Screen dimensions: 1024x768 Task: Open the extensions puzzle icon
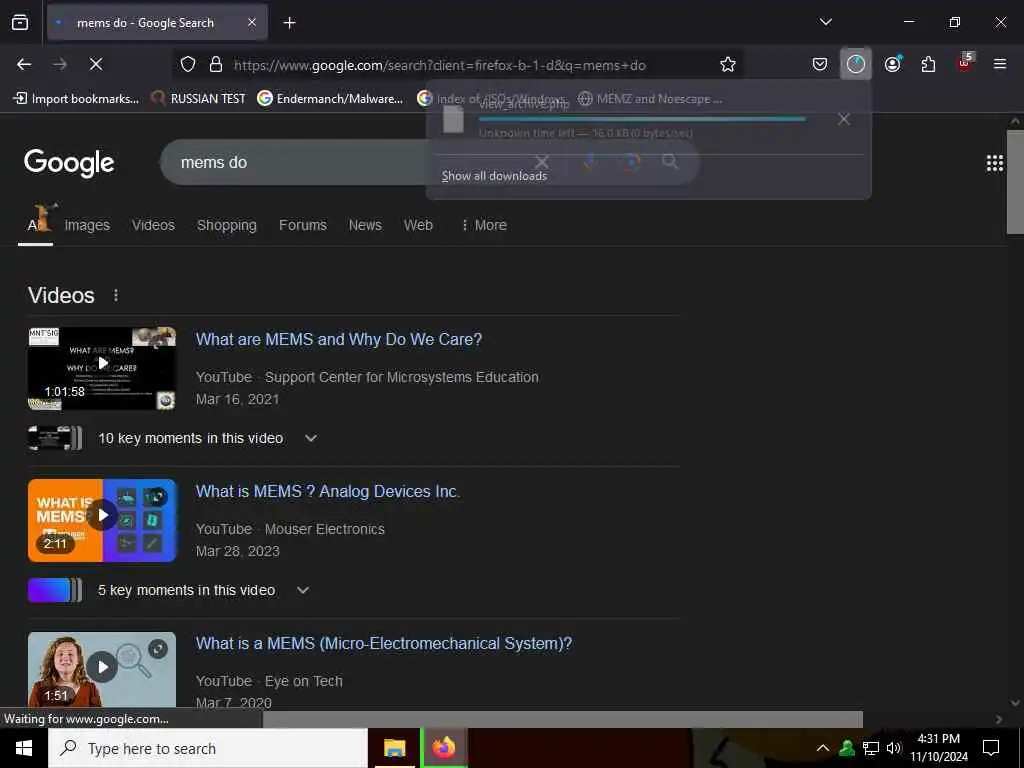point(928,64)
